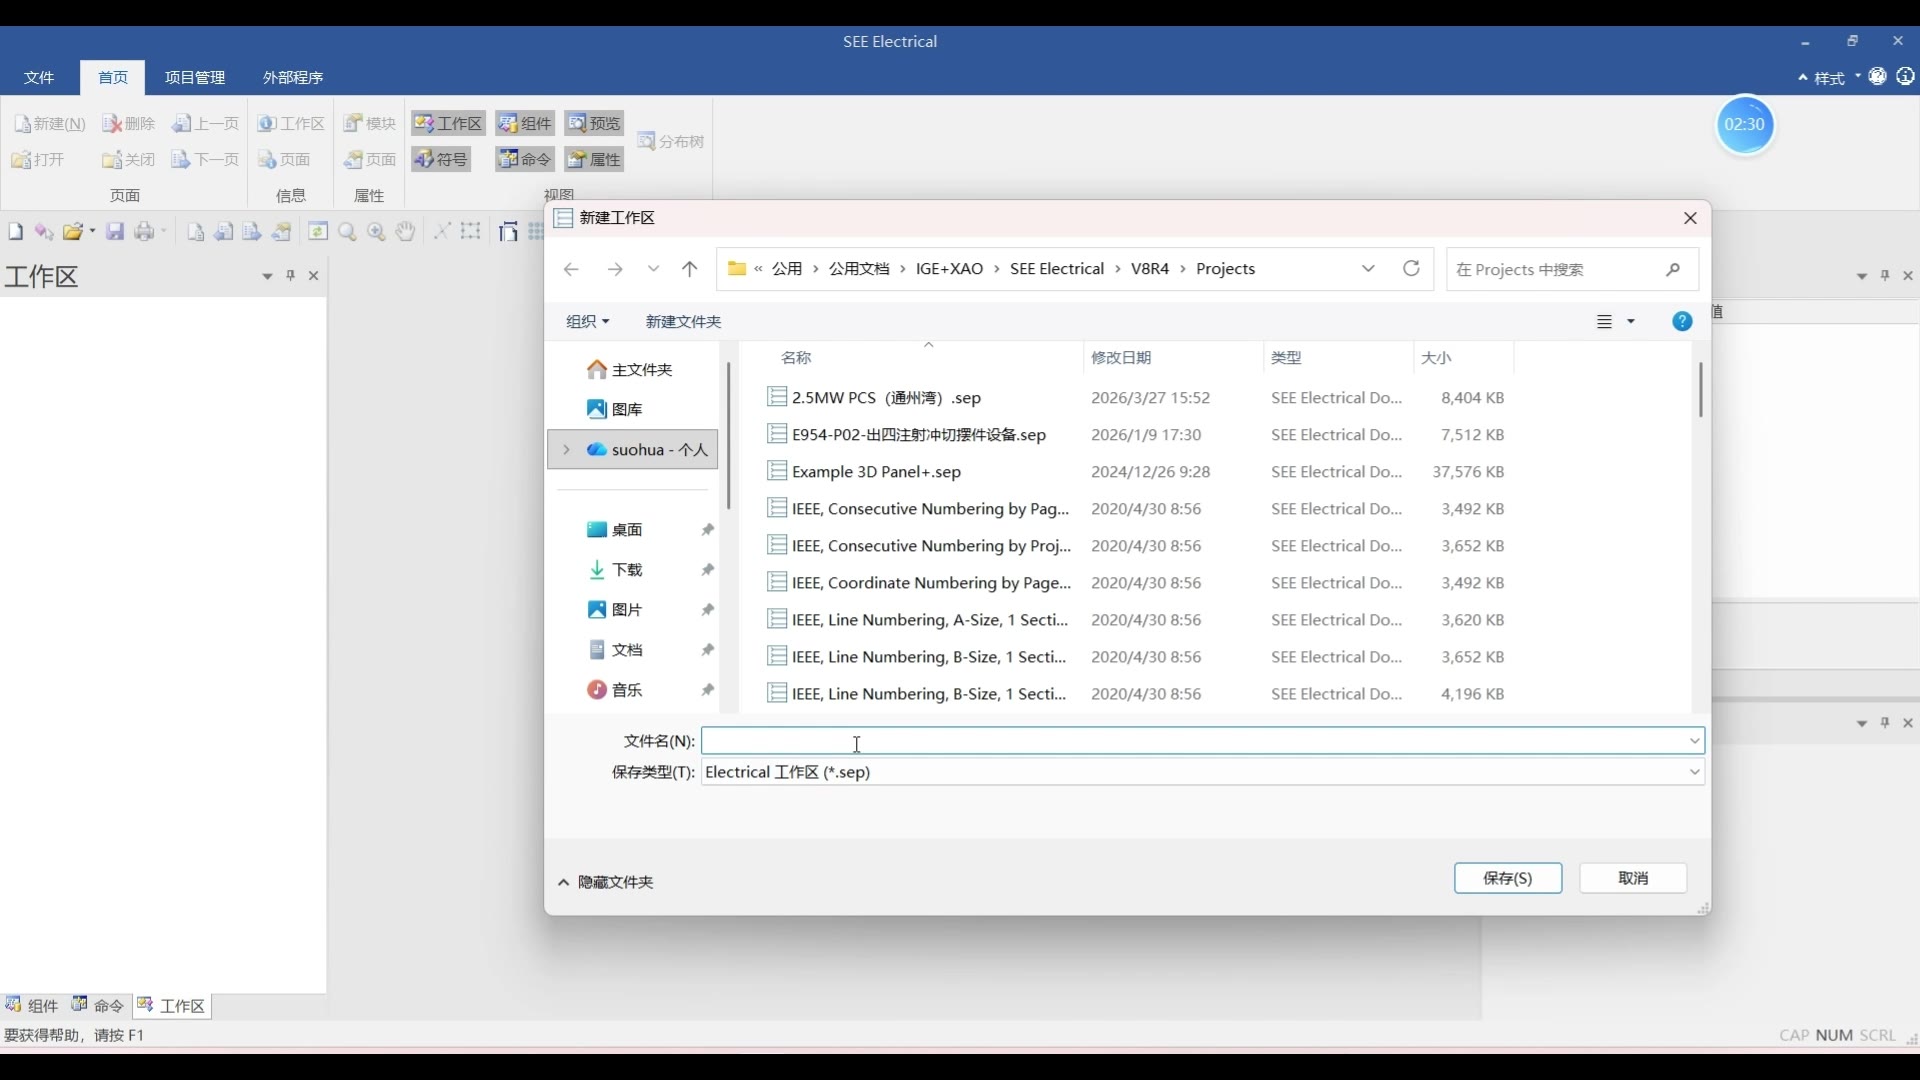Toggle the 符号 view button in ribbon
Image resolution: width=1920 pixels, height=1080 pixels.
point(441,159)
